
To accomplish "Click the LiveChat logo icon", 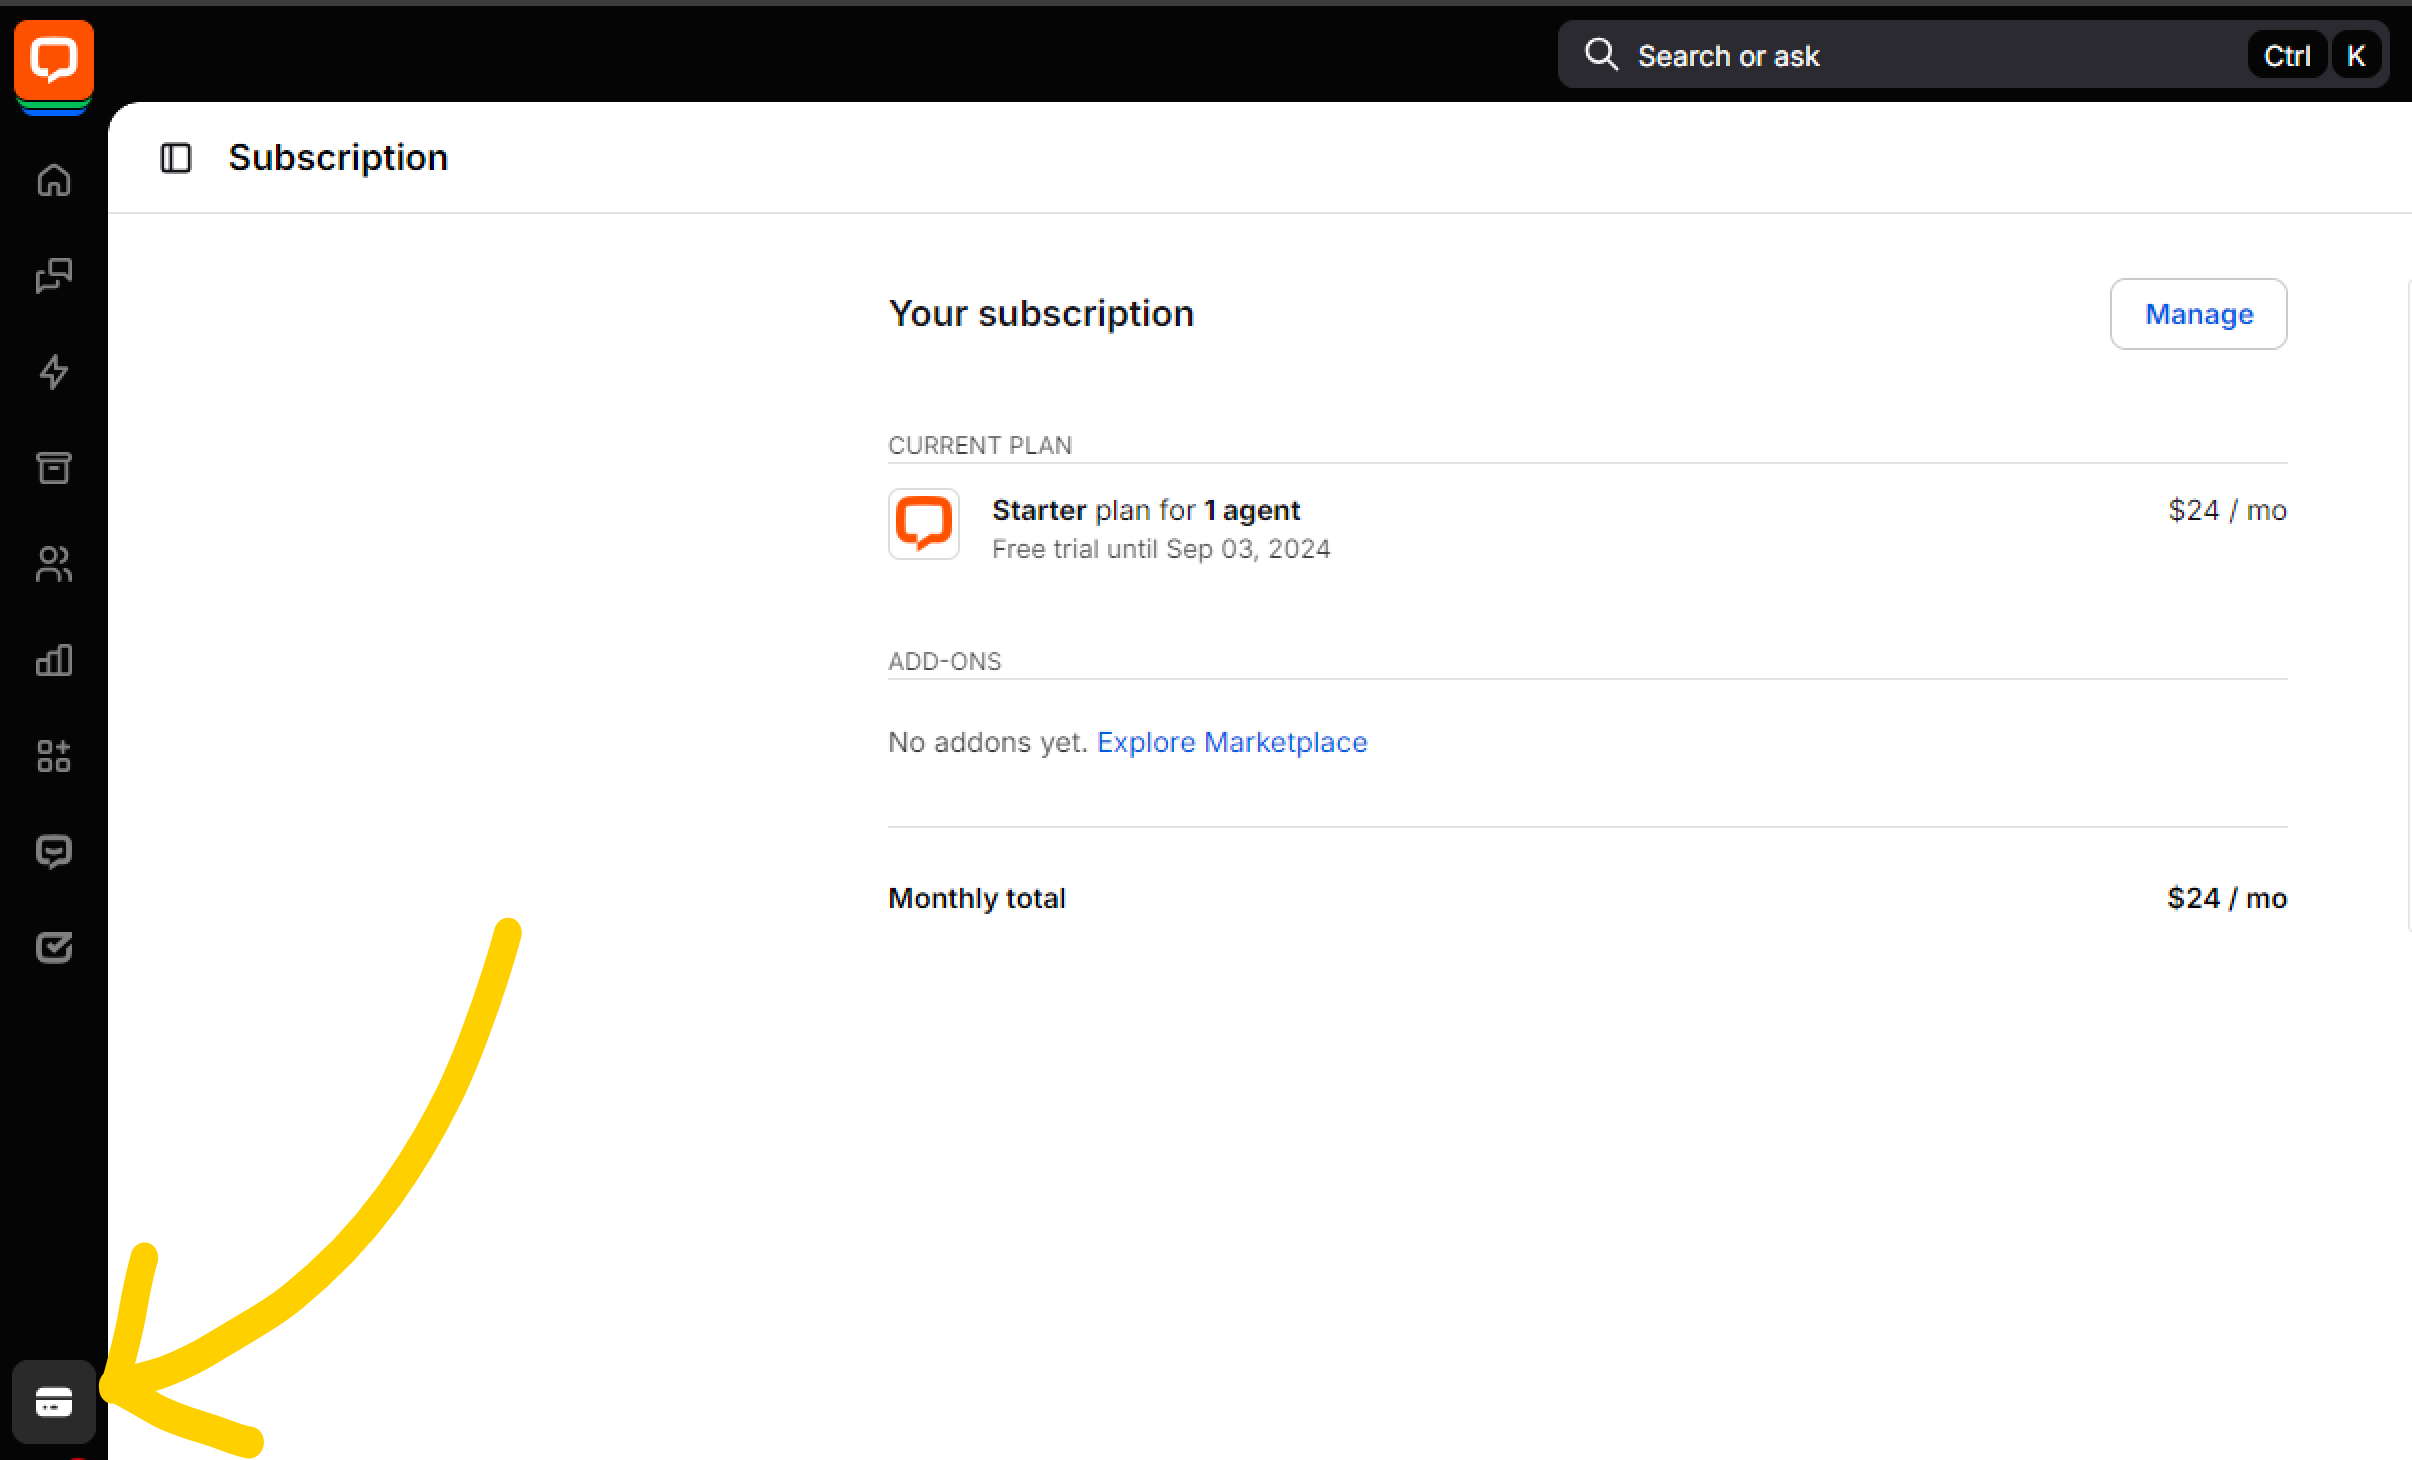I will 54,60.
